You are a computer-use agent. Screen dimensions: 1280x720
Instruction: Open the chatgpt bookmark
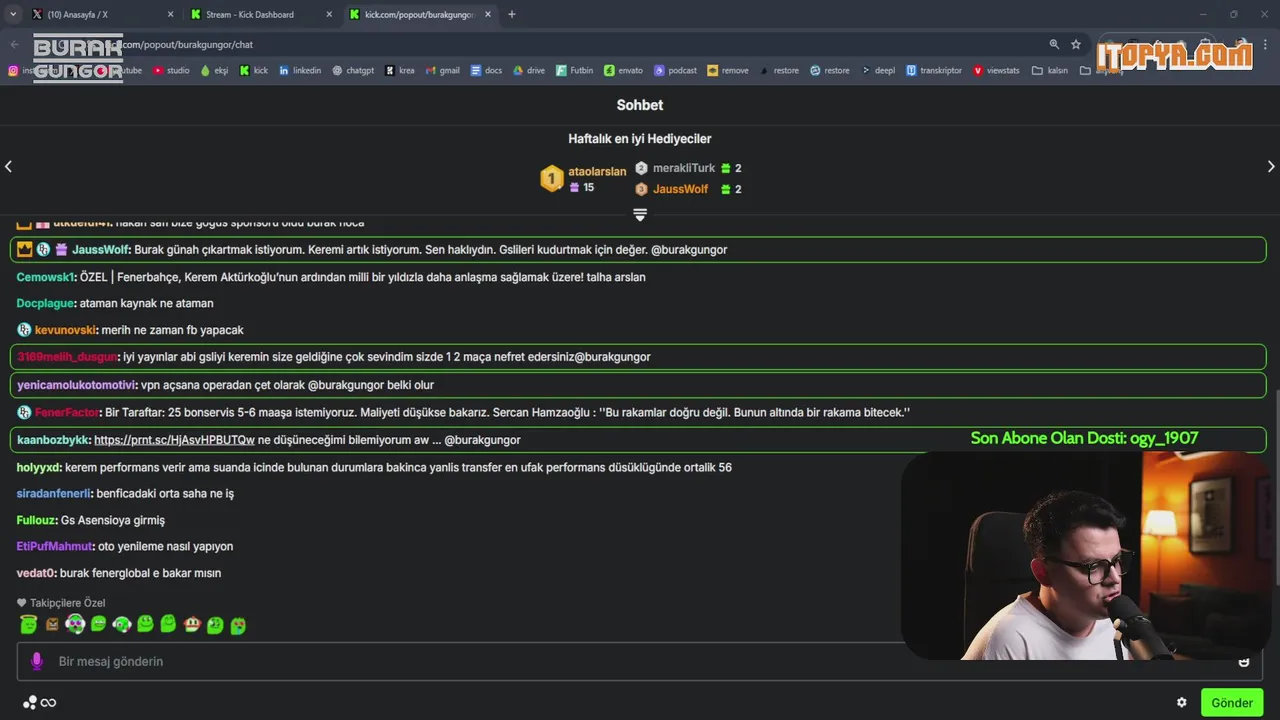353,71
